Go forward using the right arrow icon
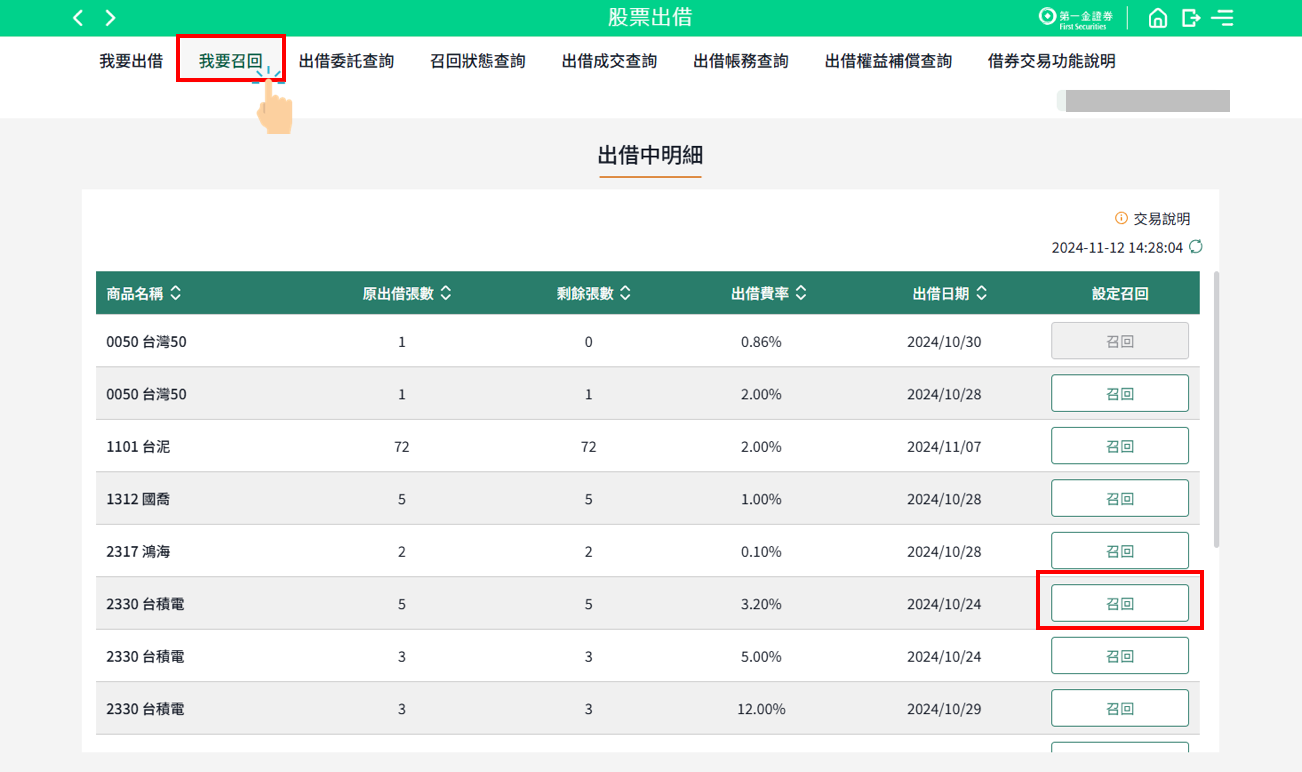This screenshot has width=1302, height=772. (x=110, y=18)
